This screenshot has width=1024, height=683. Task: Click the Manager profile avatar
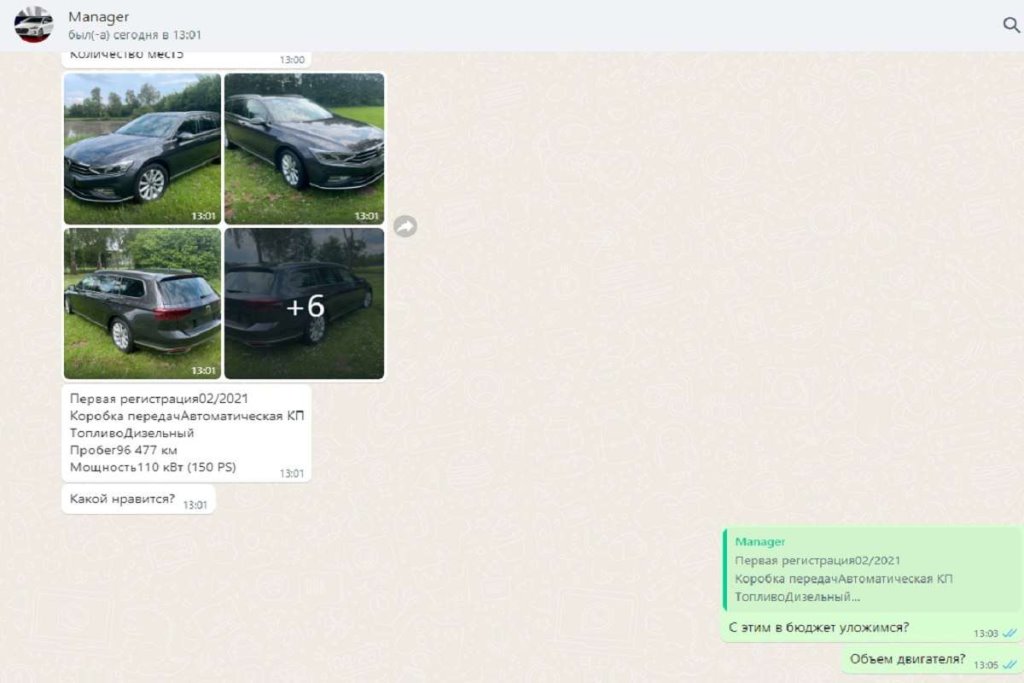pos(33,24)
